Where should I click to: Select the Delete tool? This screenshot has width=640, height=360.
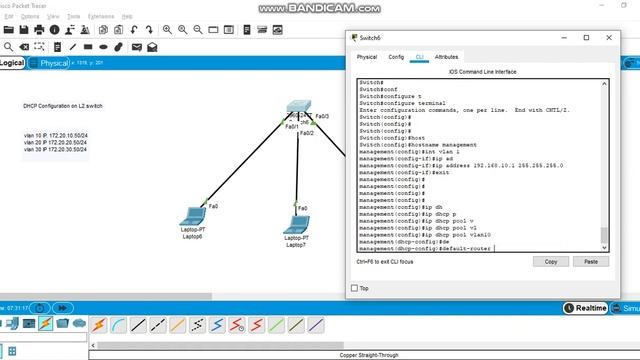[x=24, y=47]
